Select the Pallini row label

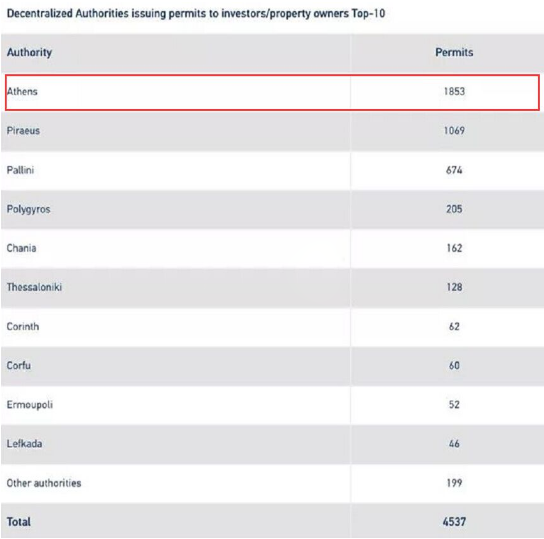20,170
